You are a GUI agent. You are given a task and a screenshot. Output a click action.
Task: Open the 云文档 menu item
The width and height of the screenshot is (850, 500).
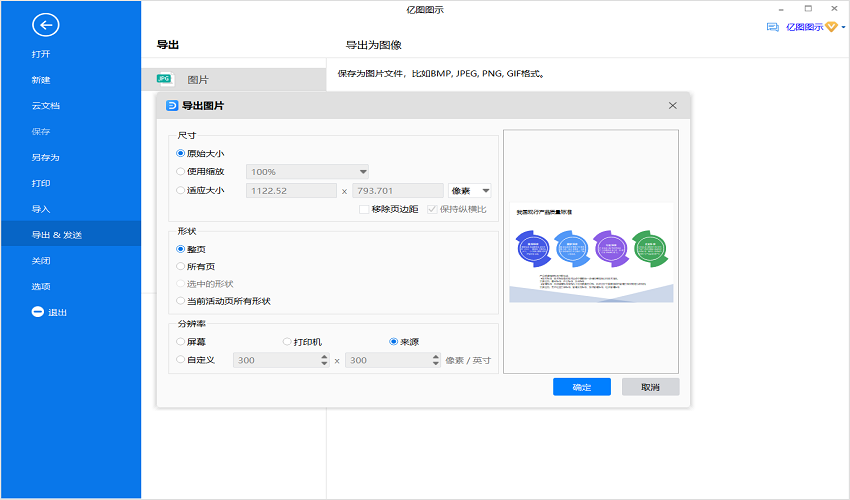(x=46, y=106)
